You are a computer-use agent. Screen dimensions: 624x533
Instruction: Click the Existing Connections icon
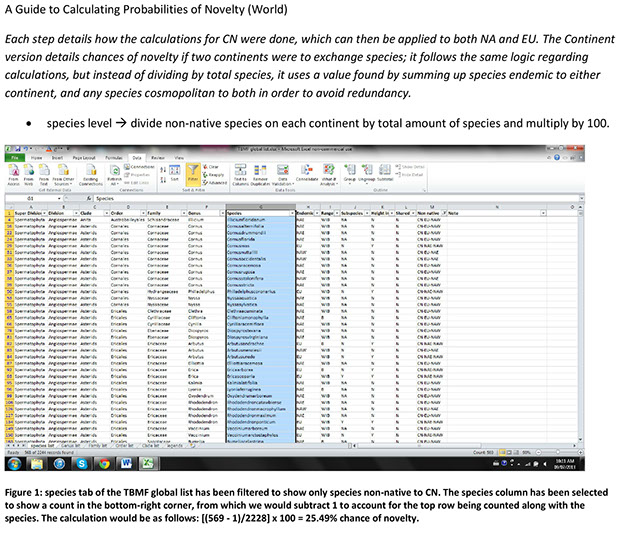click(x=91, y=175)
